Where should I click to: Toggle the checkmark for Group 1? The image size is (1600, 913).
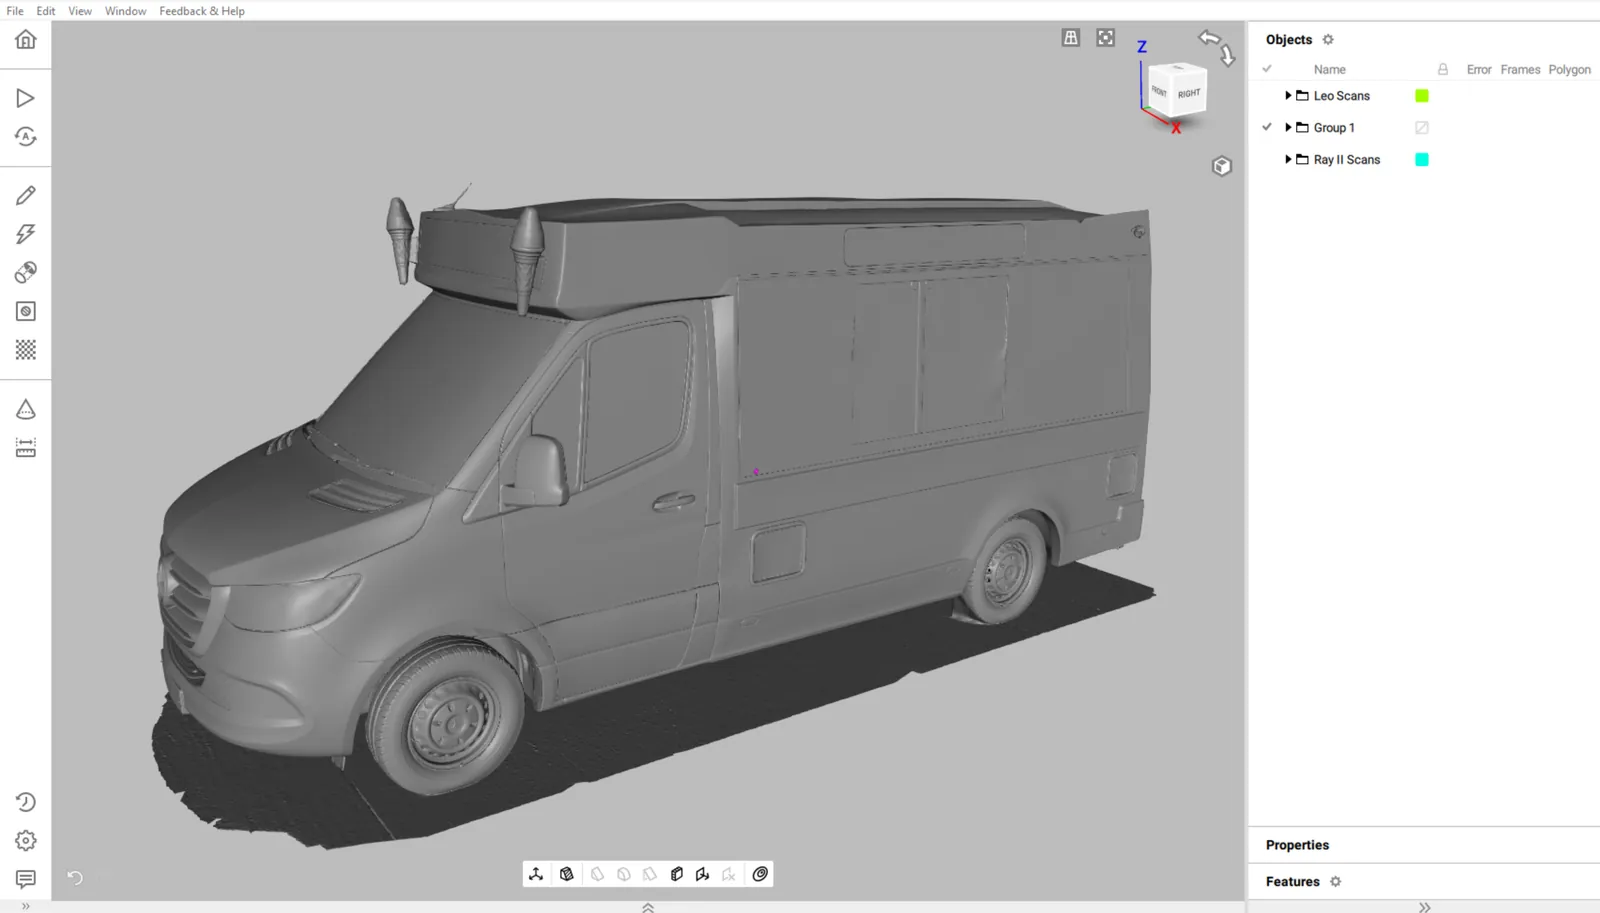(1267, 127)
